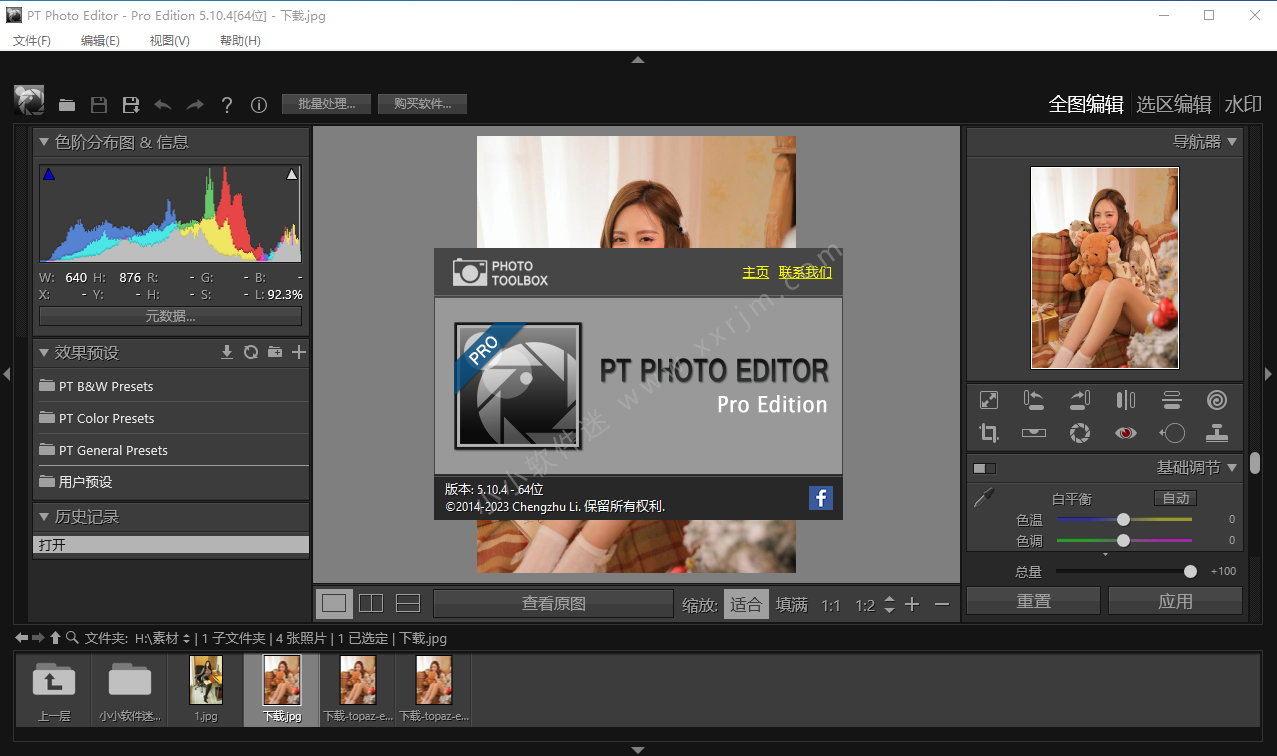Click the 色温 slider handle

(x=1123, y=520)
